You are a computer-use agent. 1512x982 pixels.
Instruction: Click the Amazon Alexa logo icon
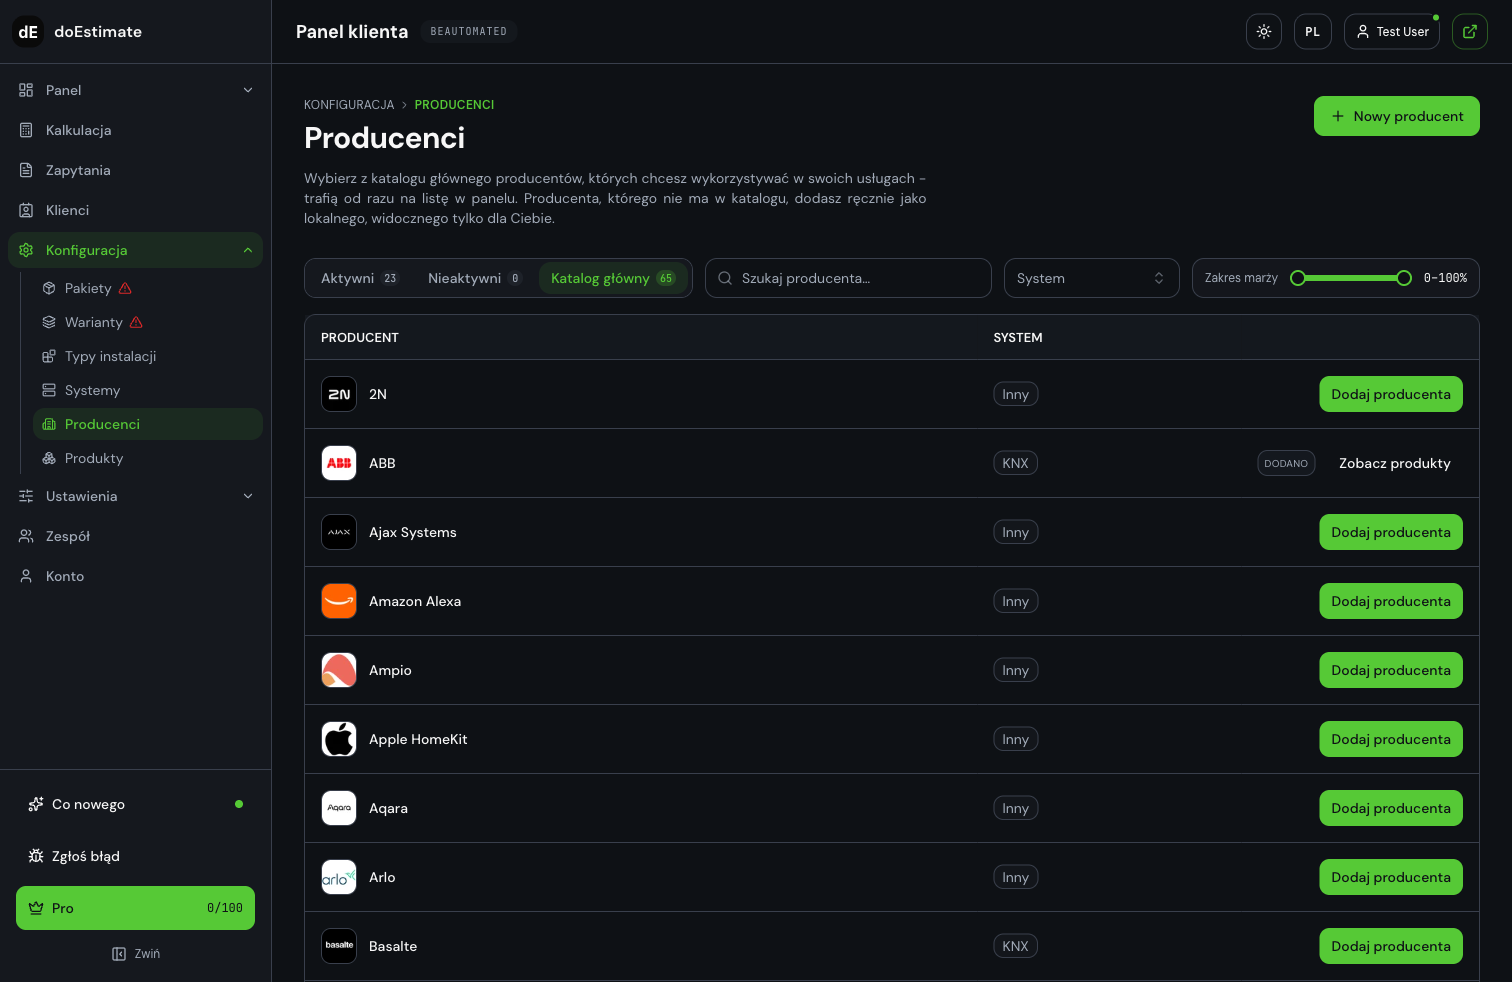pos(339,601)
